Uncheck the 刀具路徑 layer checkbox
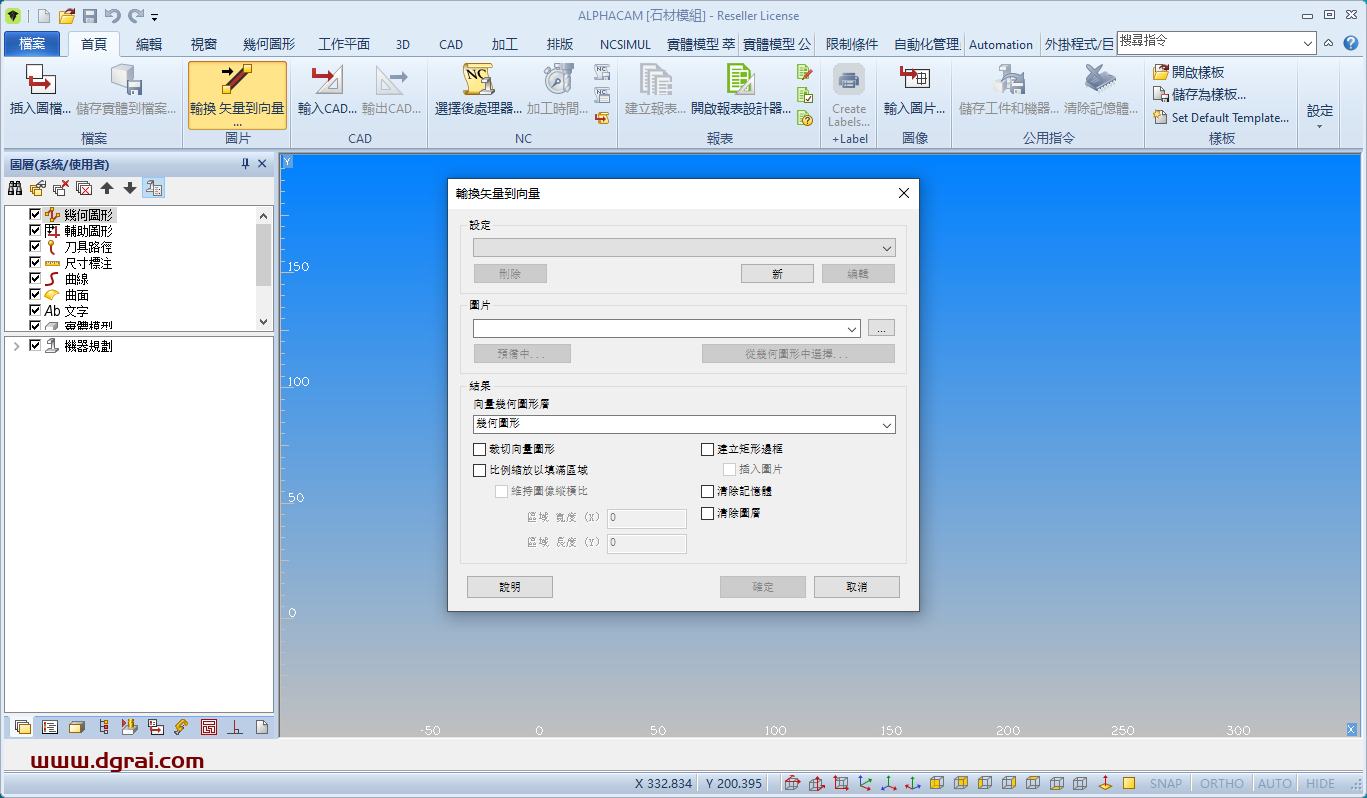The width and height of the screenshot is (1367, 798). [35, 247]
